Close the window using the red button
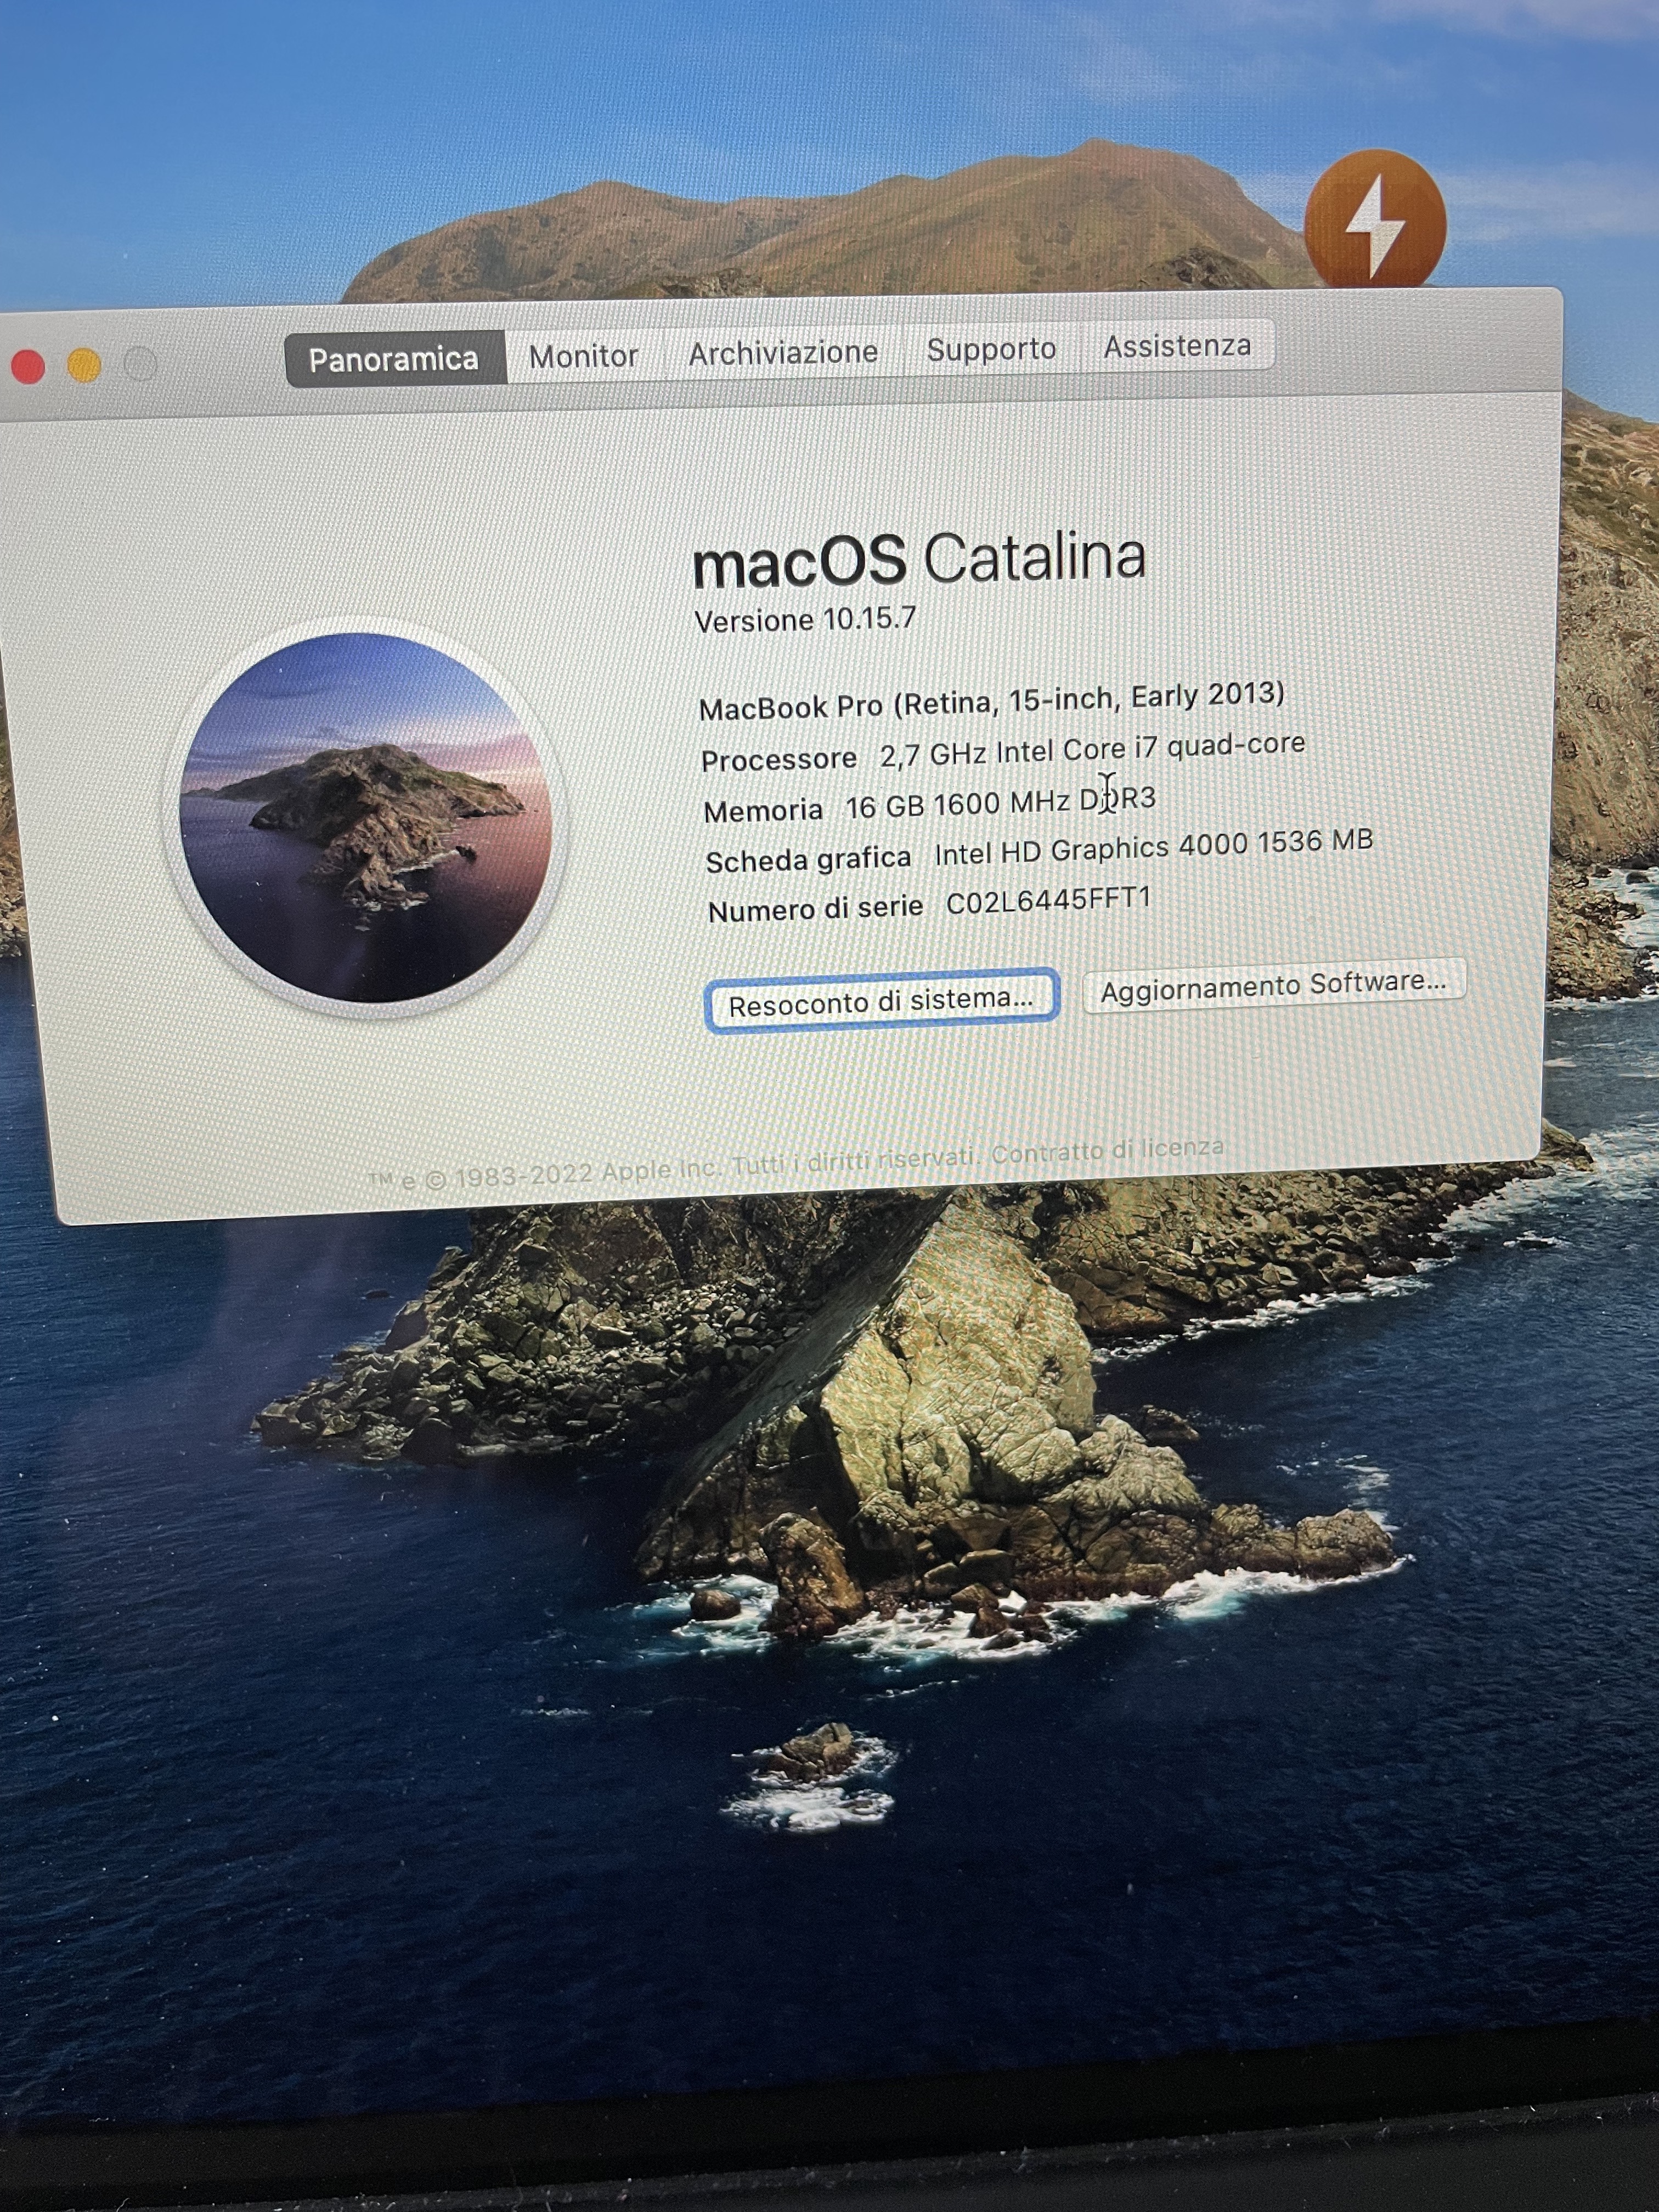1659x2212 pixels. [28, 367]
